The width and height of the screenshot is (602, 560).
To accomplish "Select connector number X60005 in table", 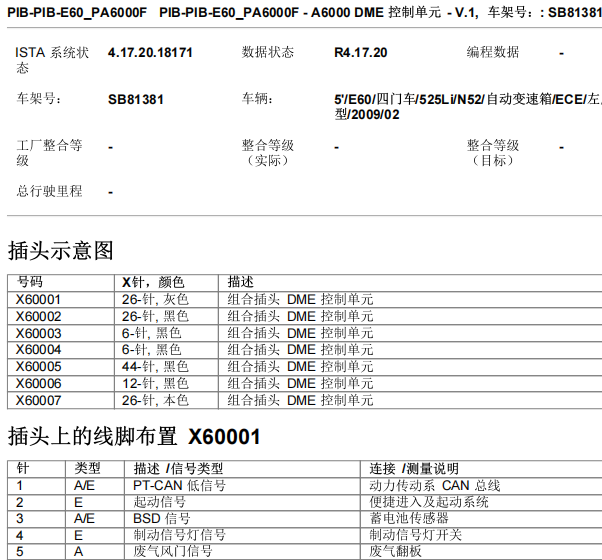I will click(x=38, y=367).
